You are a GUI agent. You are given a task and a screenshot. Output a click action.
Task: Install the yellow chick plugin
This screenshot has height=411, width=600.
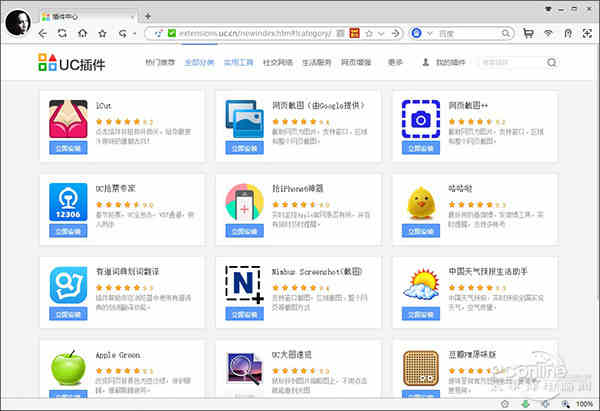point(421,231)
